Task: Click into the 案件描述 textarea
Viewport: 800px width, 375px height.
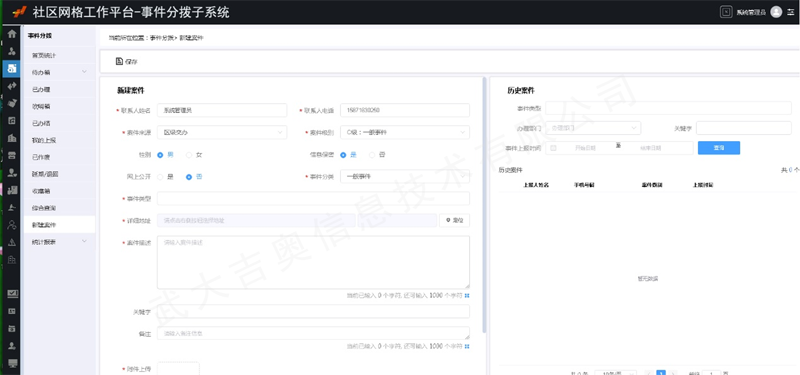Action: [x=313, y=262]
